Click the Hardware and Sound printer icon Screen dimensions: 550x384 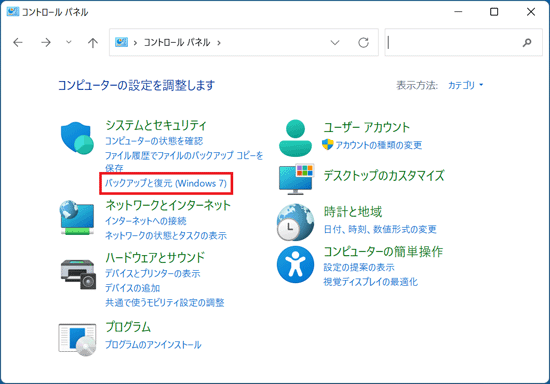(x=78, y=274)
